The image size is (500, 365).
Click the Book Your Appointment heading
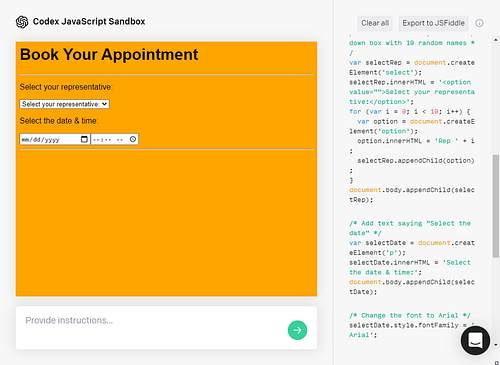point(109,54)
